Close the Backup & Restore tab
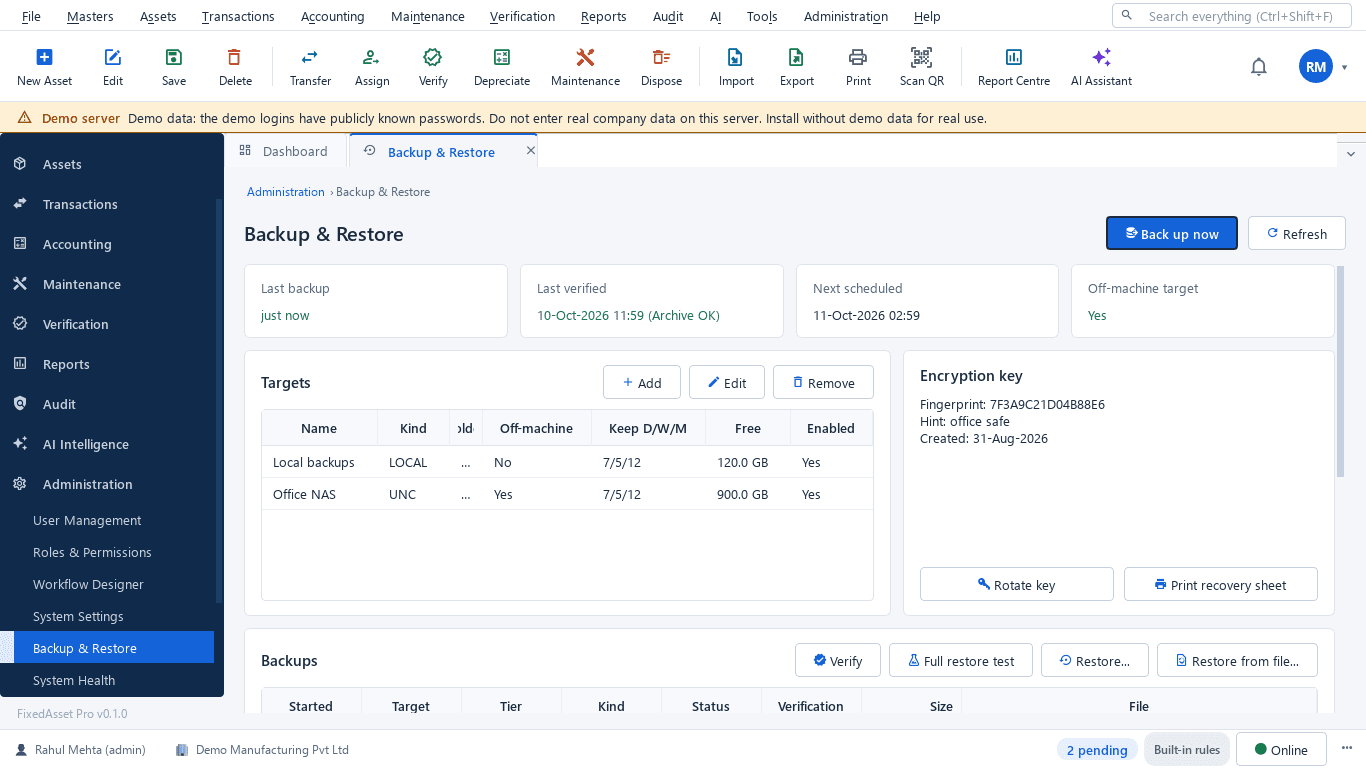Image resolution: width=1366 pixels, height=768 pixels. pyautogui.click(x=531, y=151)
